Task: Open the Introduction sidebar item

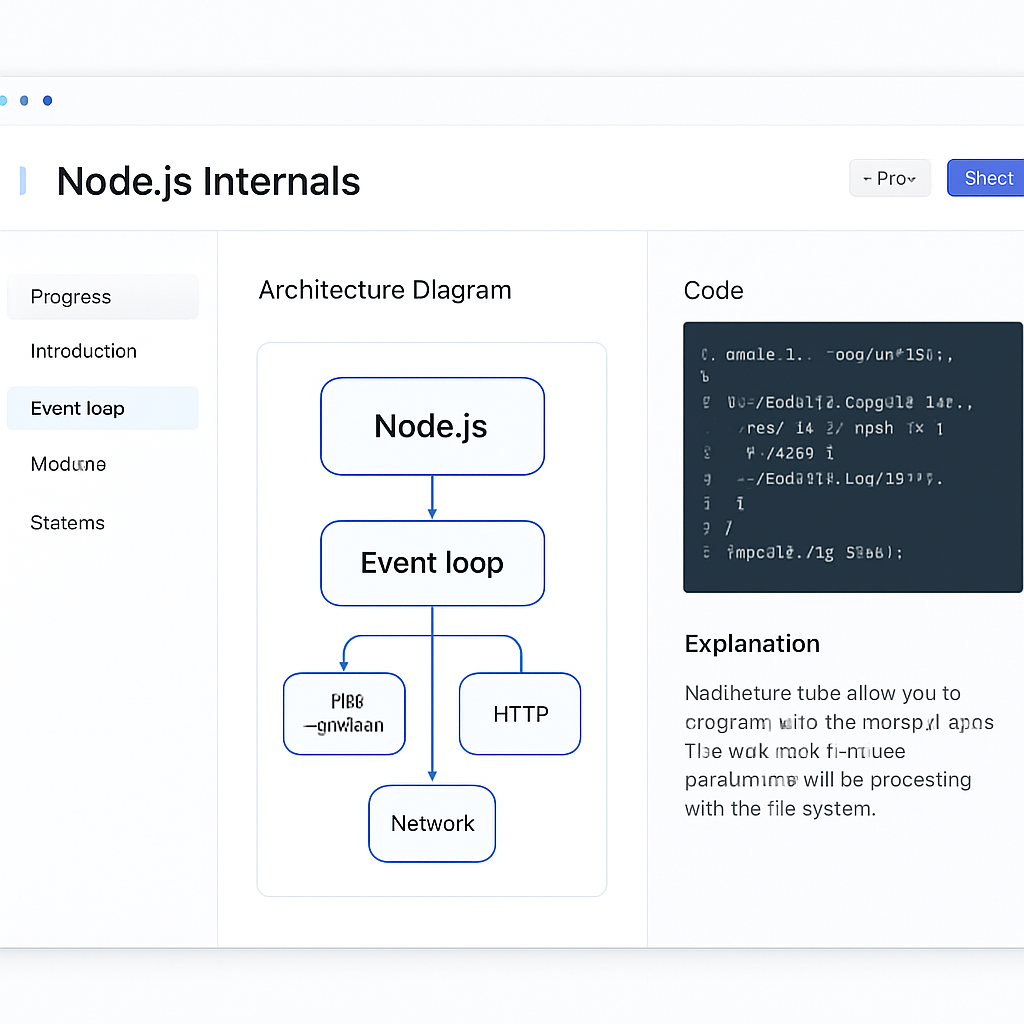Action: click(x=84, y=351)
